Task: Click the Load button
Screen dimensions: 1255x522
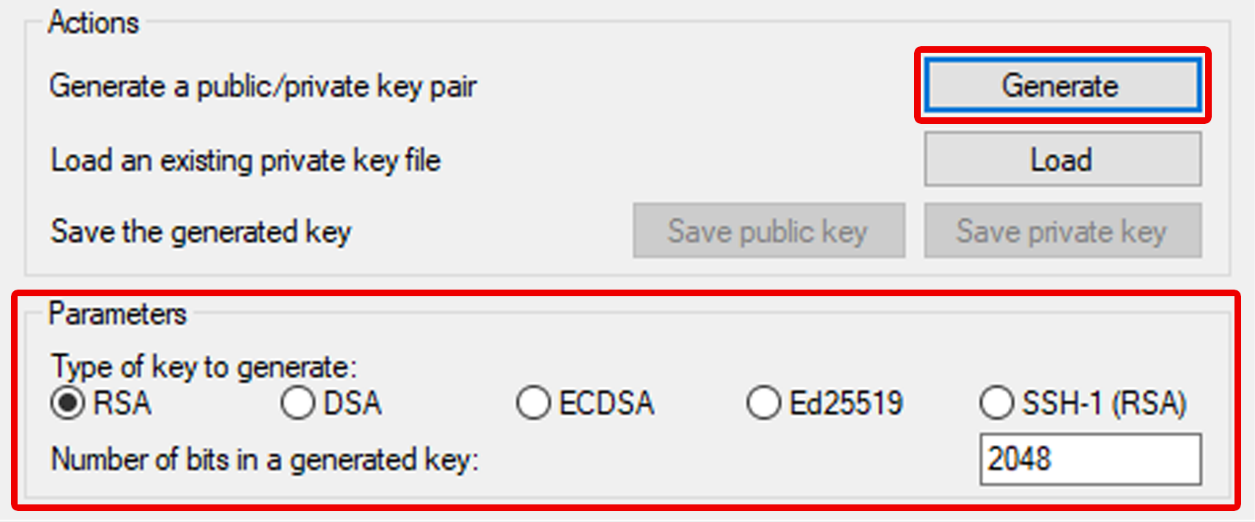Action: pos(1061,160)
